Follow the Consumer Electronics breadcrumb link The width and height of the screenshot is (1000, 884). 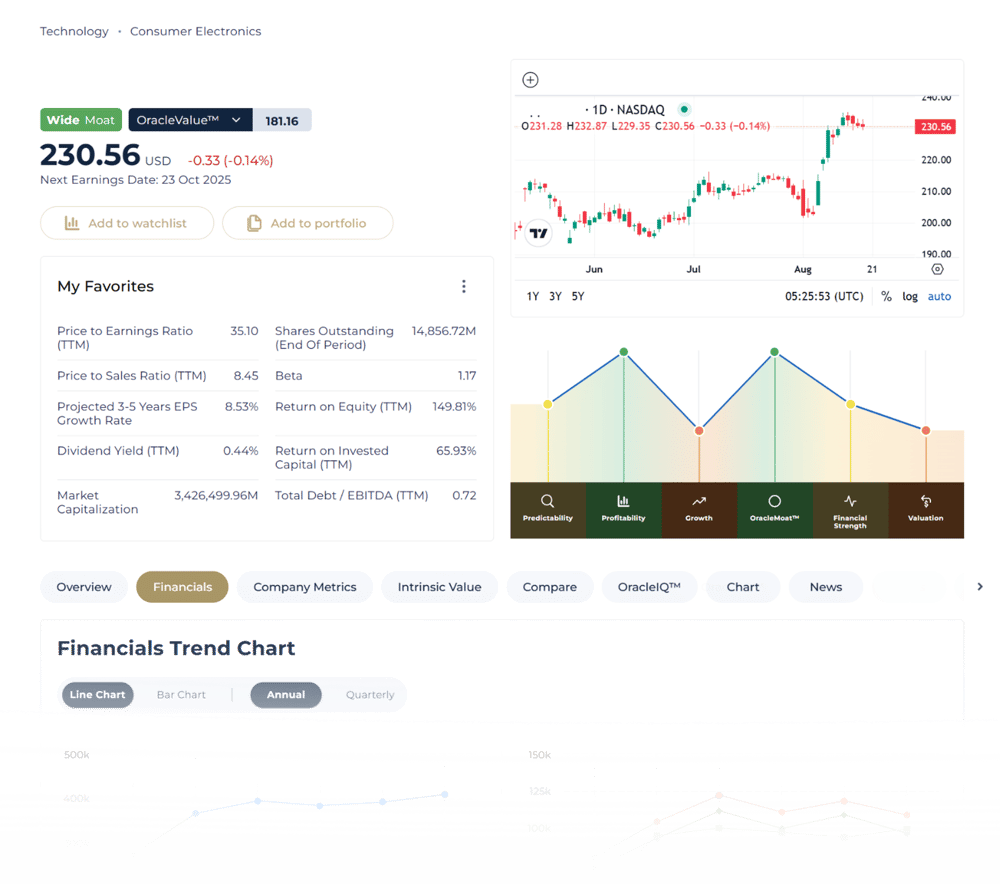pos(196,31)
